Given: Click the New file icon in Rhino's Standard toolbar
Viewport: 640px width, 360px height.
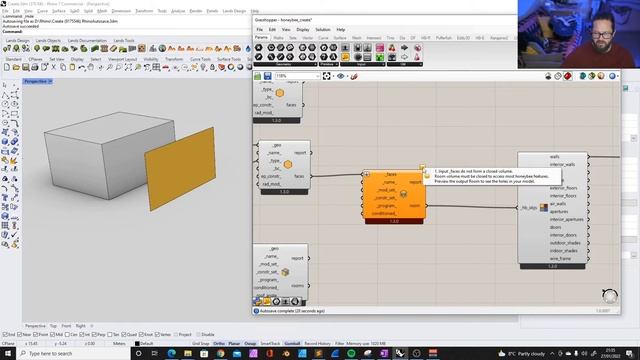Looking at the screenshot, I should coord(7,67).
